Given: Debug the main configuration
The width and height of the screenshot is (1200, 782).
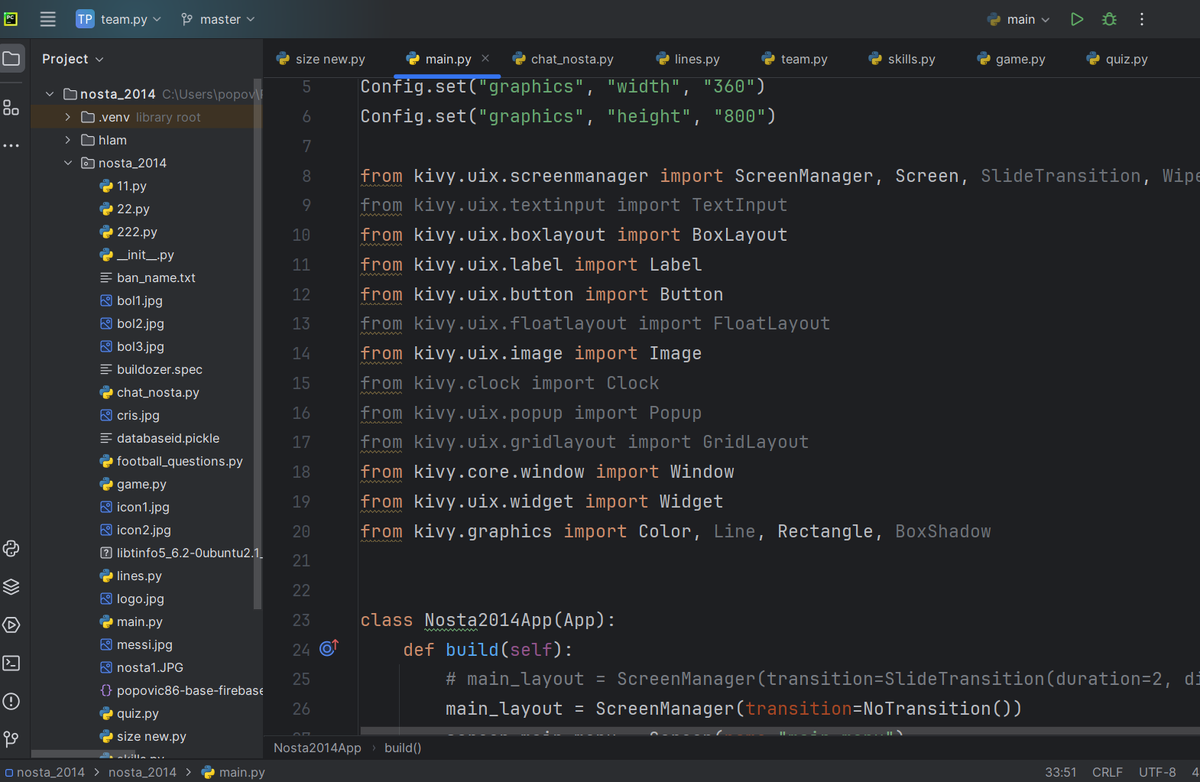Looking at the screenshot, I should [1109, 19].
